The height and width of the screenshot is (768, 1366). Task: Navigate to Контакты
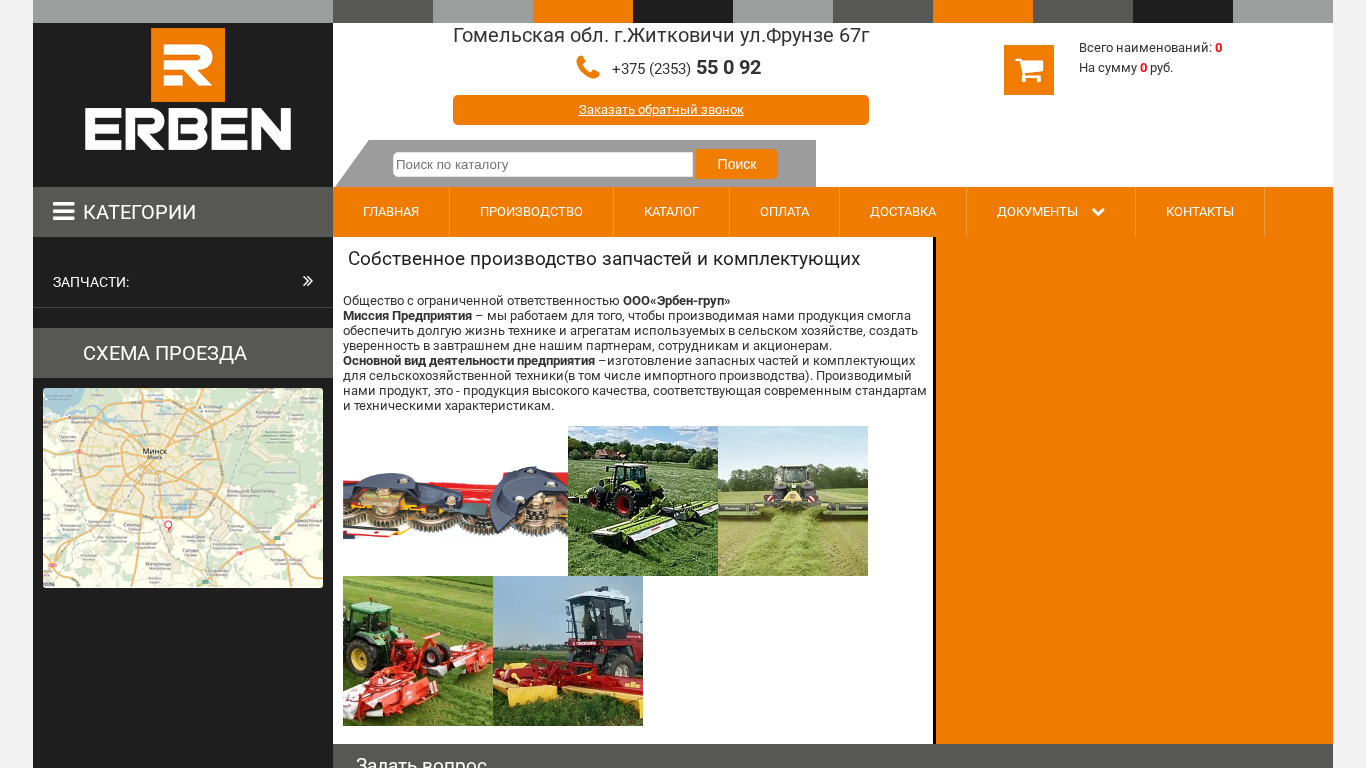pyautogui.click(x=1200, y=212)
